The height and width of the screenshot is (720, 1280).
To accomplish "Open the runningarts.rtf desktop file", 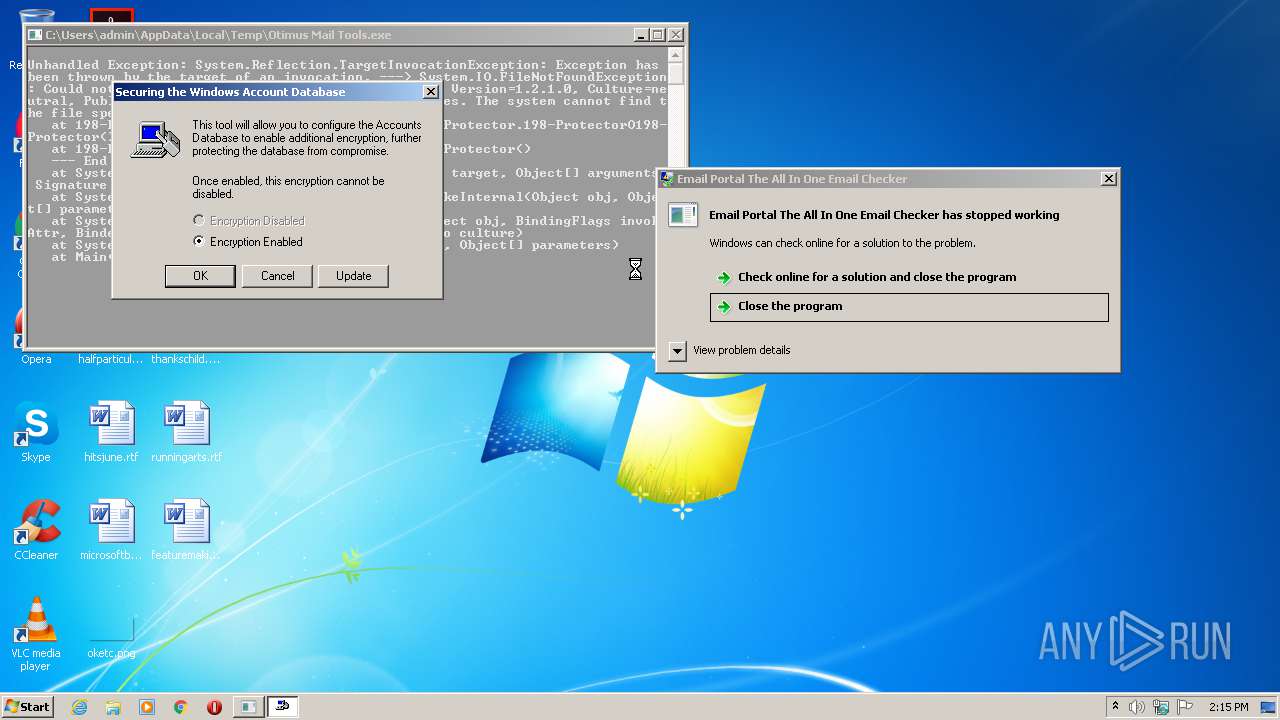I will click(187, 433).
